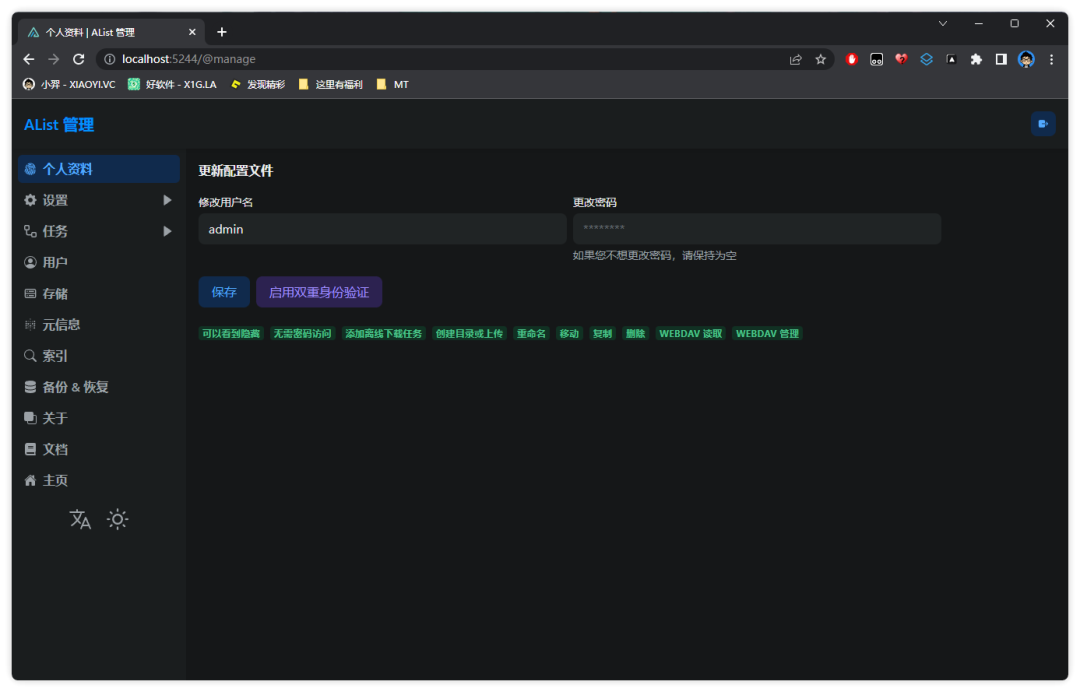The height and width of the screenshot is (692, 1080).
Task: Open the Chrome extensions puzzle icon
Action: coord(976,59)
